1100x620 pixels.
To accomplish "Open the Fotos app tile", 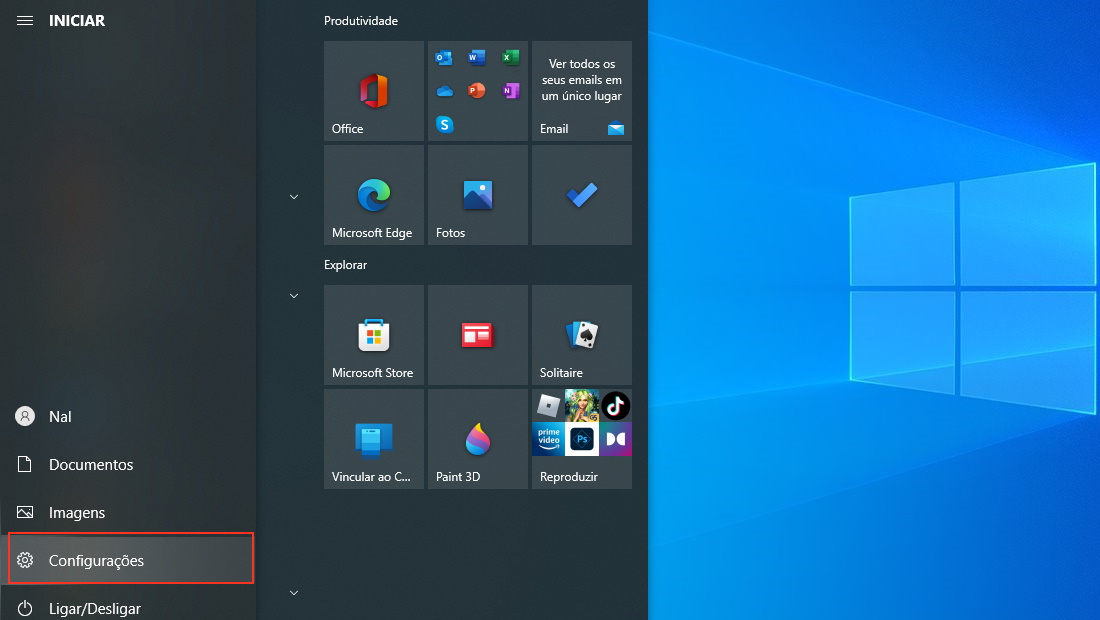I will click(x=478, y=195).
